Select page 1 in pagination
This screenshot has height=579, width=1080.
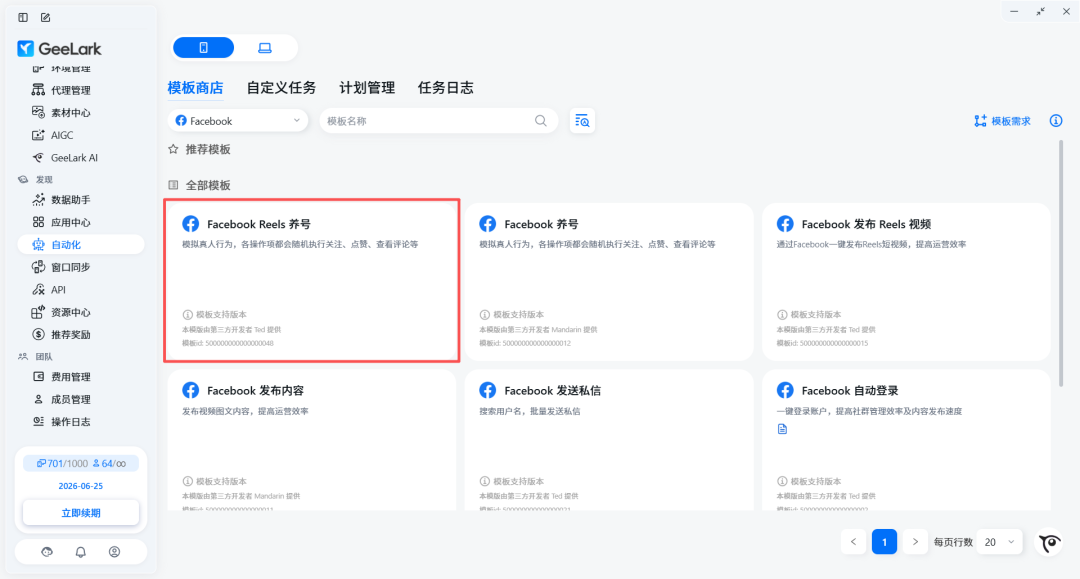point(884,542)
